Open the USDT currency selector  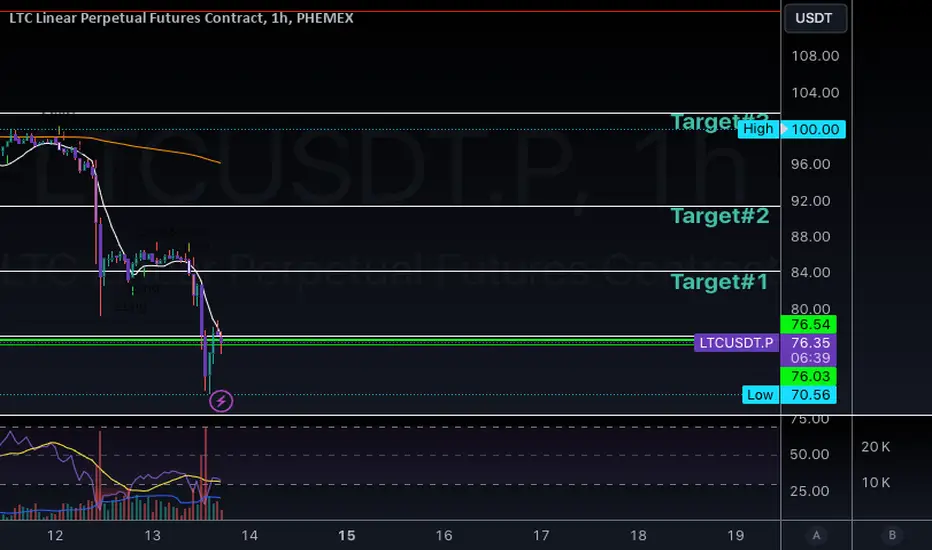coord(816,18)
